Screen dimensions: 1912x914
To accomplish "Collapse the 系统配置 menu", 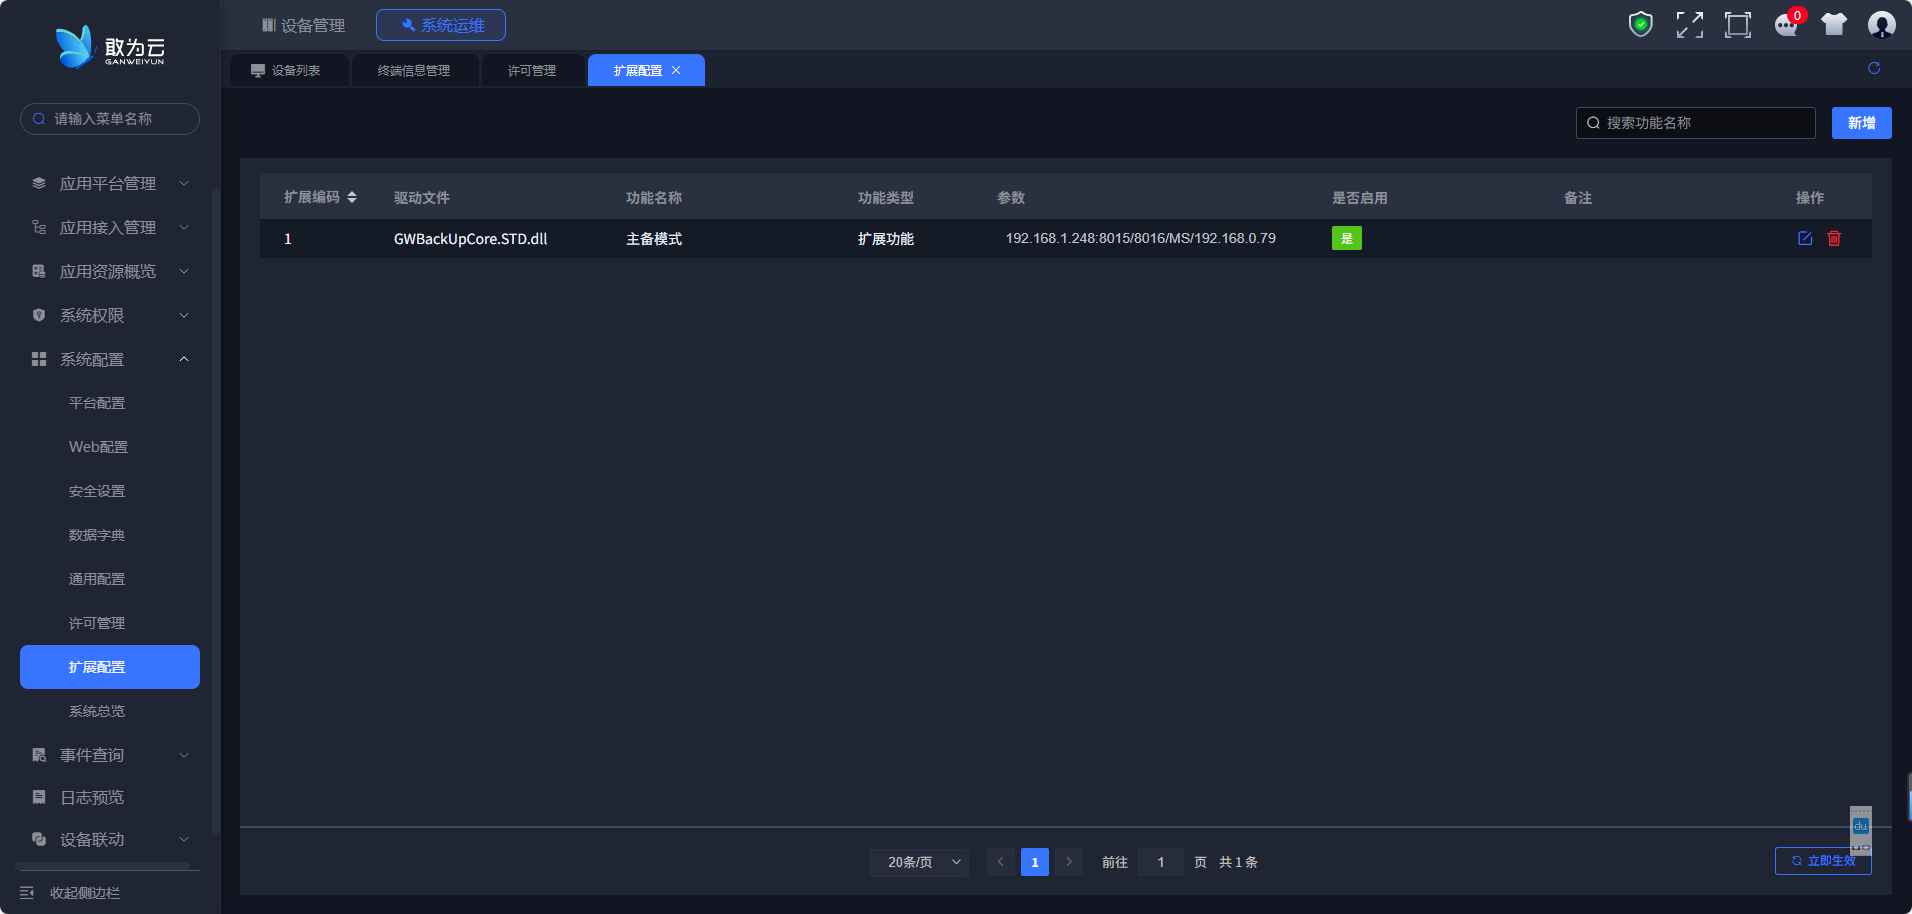I will 110,359.
